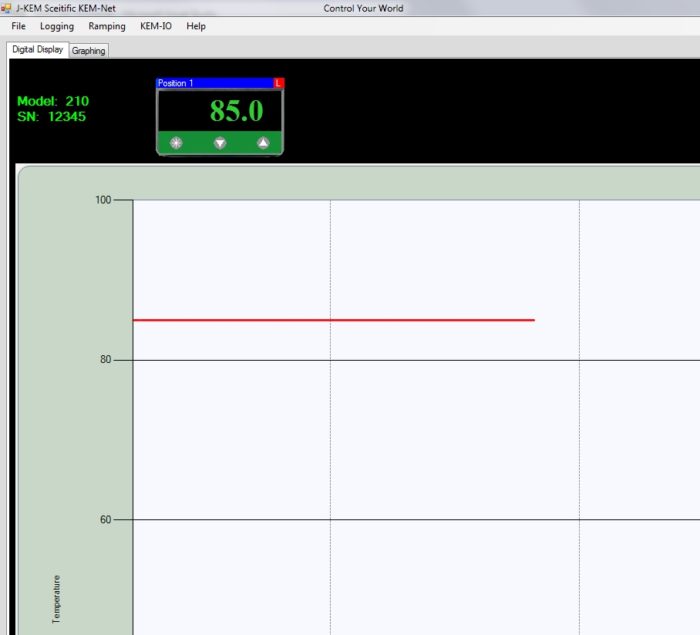This screenshot has width=700, height=635.
Task: Open the KEM-IO menu
Action: coord(155,26)
